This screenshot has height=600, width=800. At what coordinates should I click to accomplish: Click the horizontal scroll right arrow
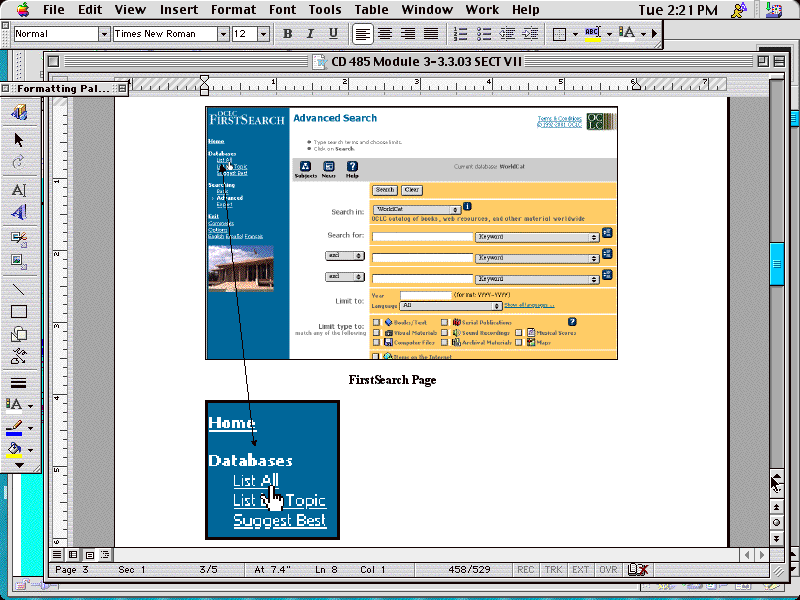click(x=762, y=555)
